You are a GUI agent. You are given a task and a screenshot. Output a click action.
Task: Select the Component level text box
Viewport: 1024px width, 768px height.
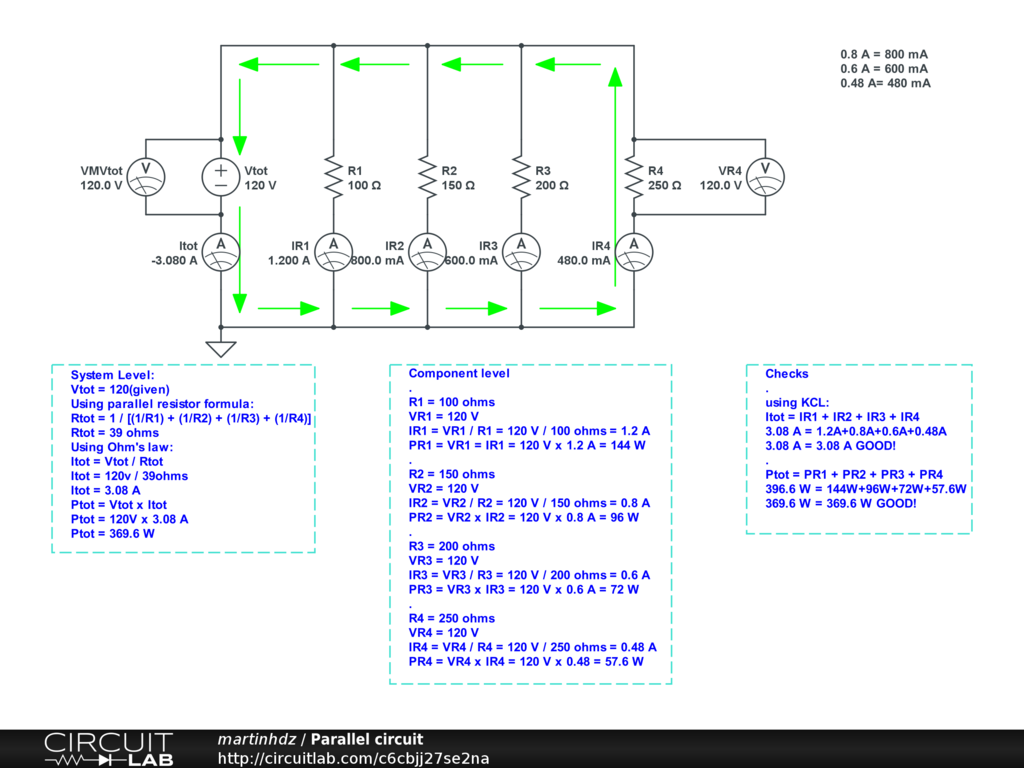click(530, 524)
